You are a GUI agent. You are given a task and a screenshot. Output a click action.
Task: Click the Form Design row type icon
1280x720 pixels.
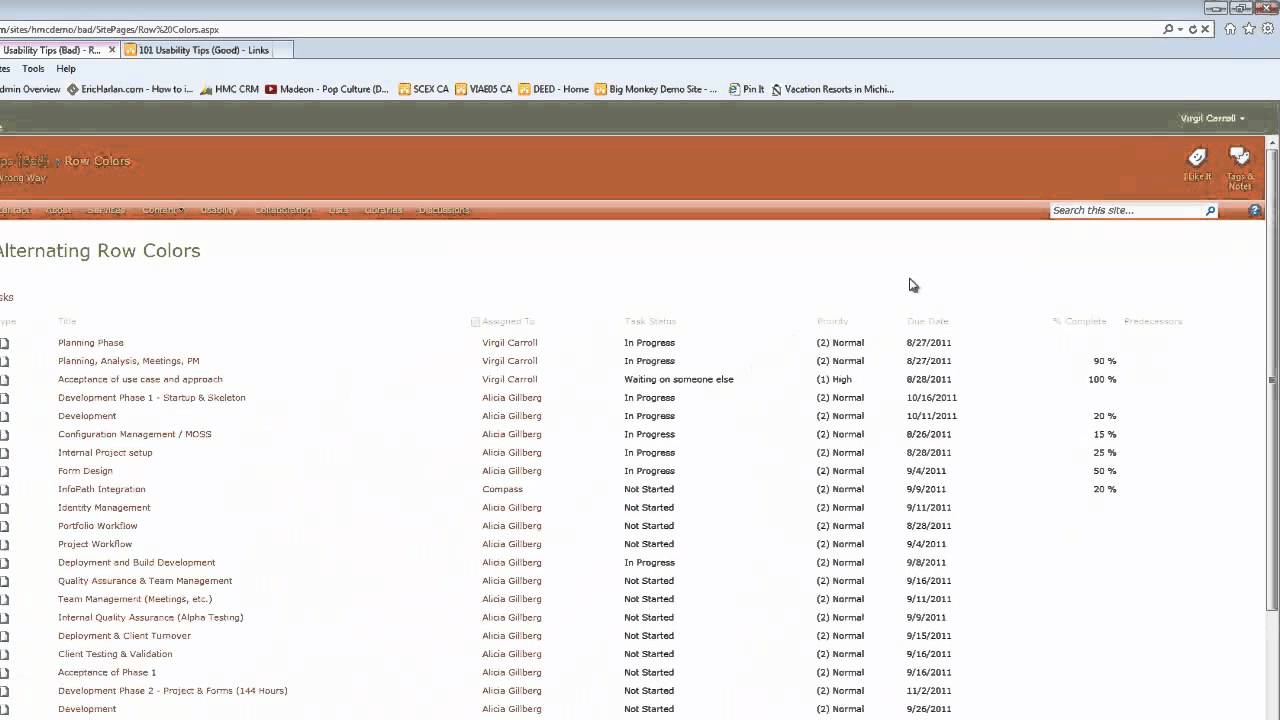pos(4,471)
